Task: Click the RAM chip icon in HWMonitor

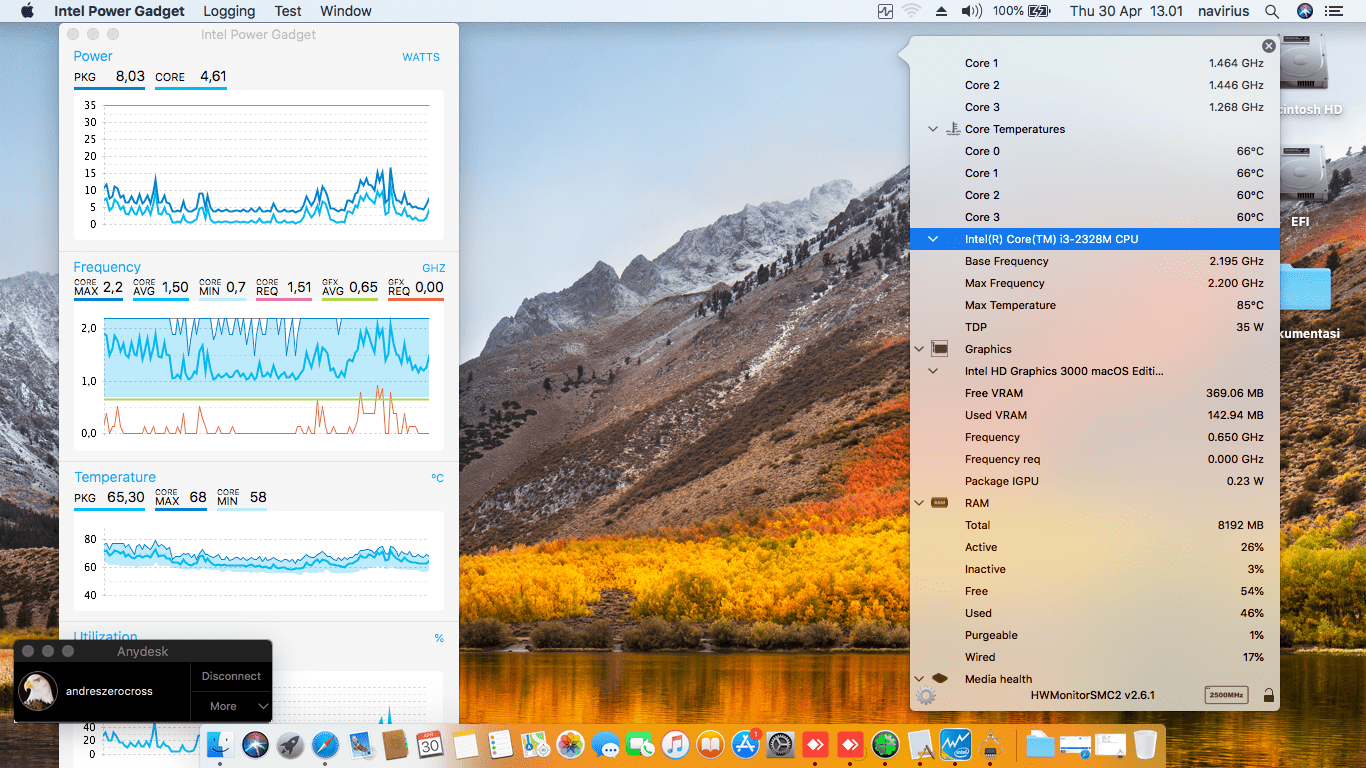Action: point(940,503)
